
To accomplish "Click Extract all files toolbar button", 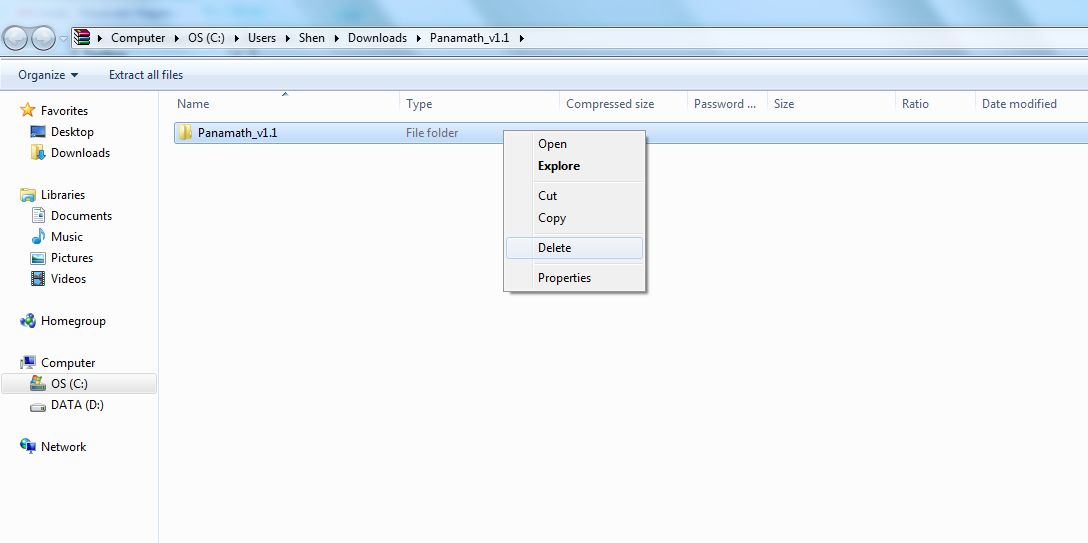I will click(146, 75).
